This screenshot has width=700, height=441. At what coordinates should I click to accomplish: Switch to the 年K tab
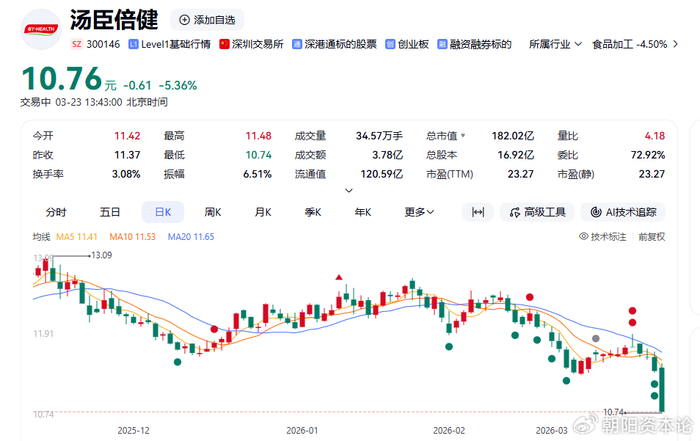(363, 212)
